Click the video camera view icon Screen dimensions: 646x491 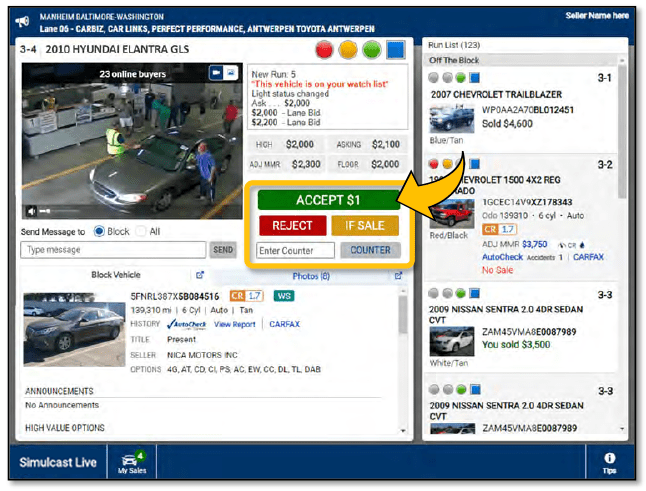point(215,73)
